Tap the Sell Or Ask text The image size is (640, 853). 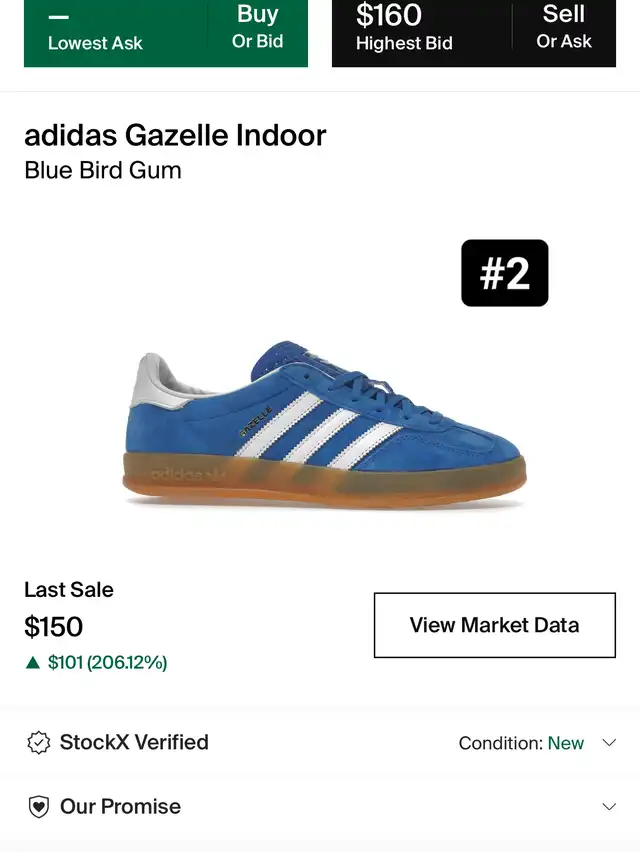pyautogui.click(x=564, y=27)
